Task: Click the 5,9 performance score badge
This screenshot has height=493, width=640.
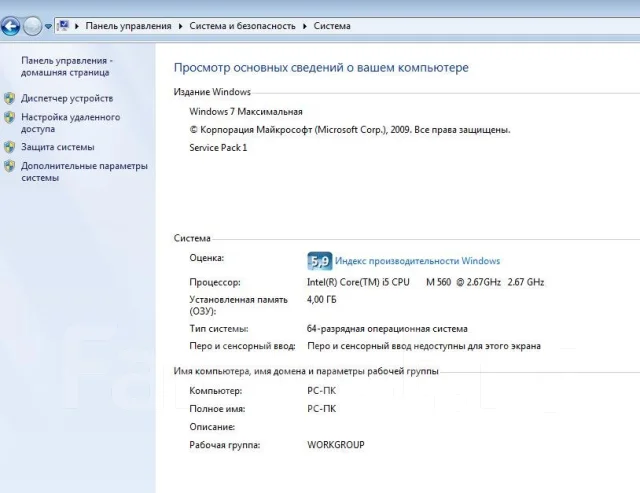Action: [319, 261]
